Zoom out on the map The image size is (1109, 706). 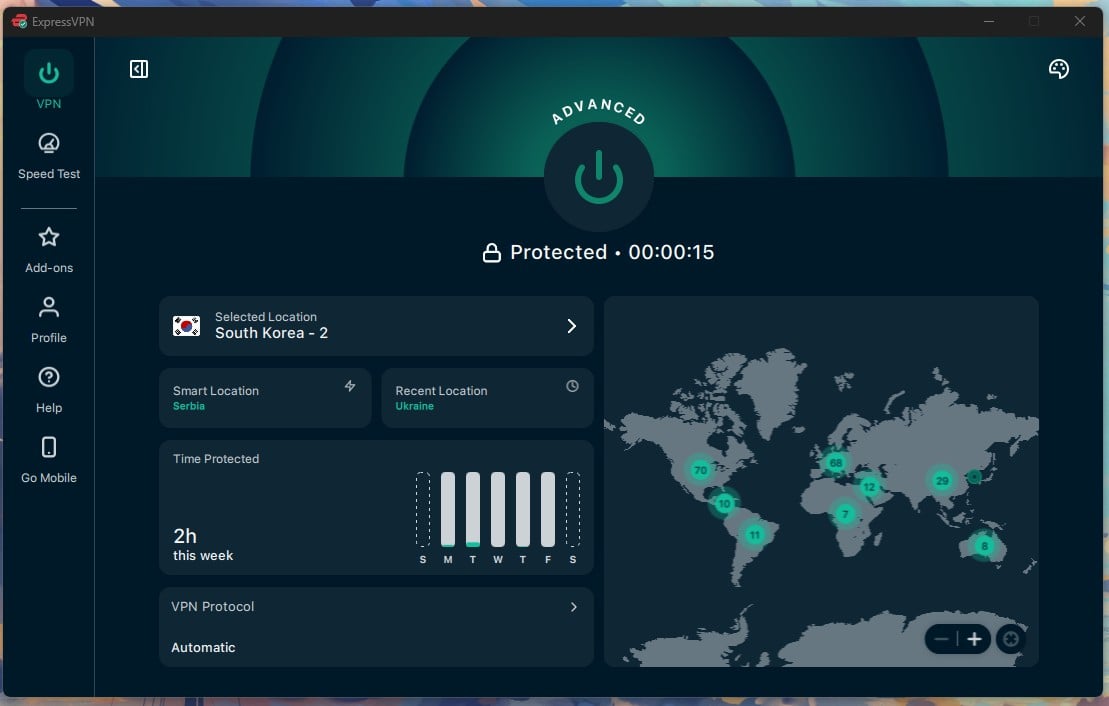941,640
